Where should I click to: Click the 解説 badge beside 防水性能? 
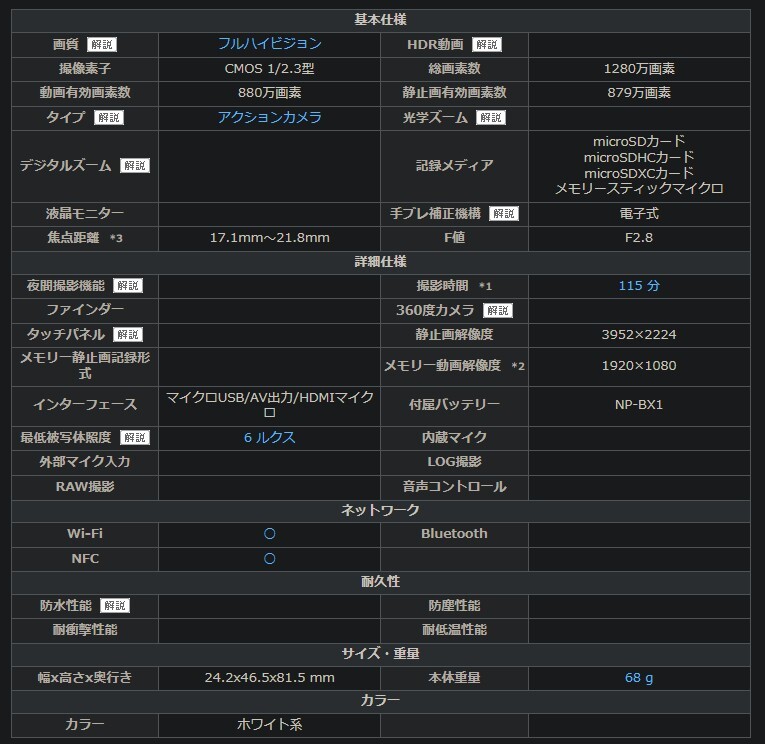point(115,605)
